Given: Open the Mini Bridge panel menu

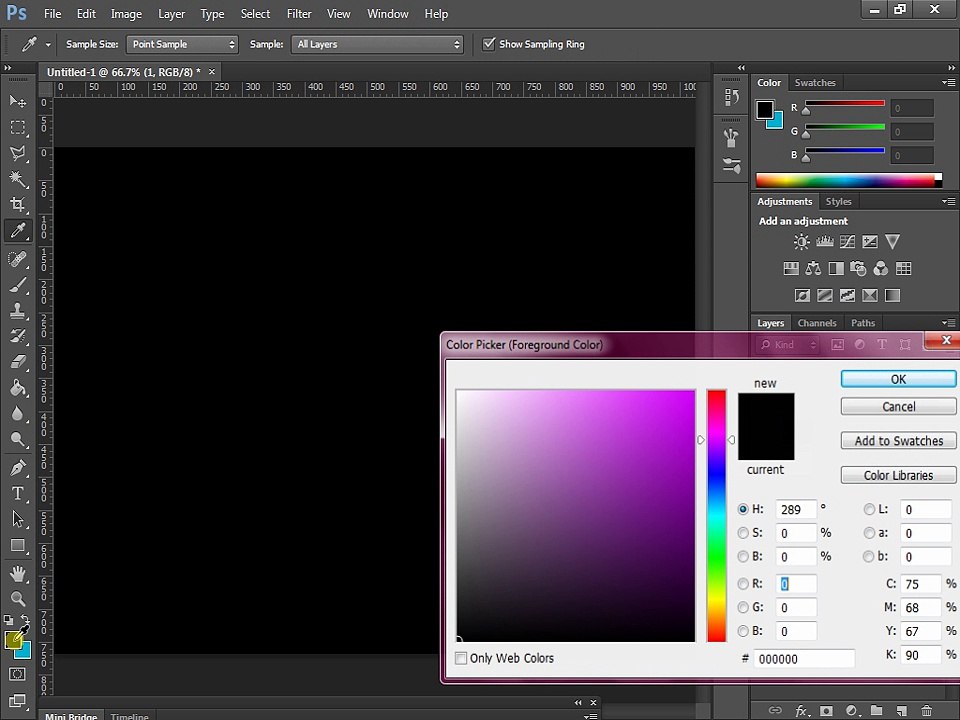Looking at the screenshot, I should (590, 716).
